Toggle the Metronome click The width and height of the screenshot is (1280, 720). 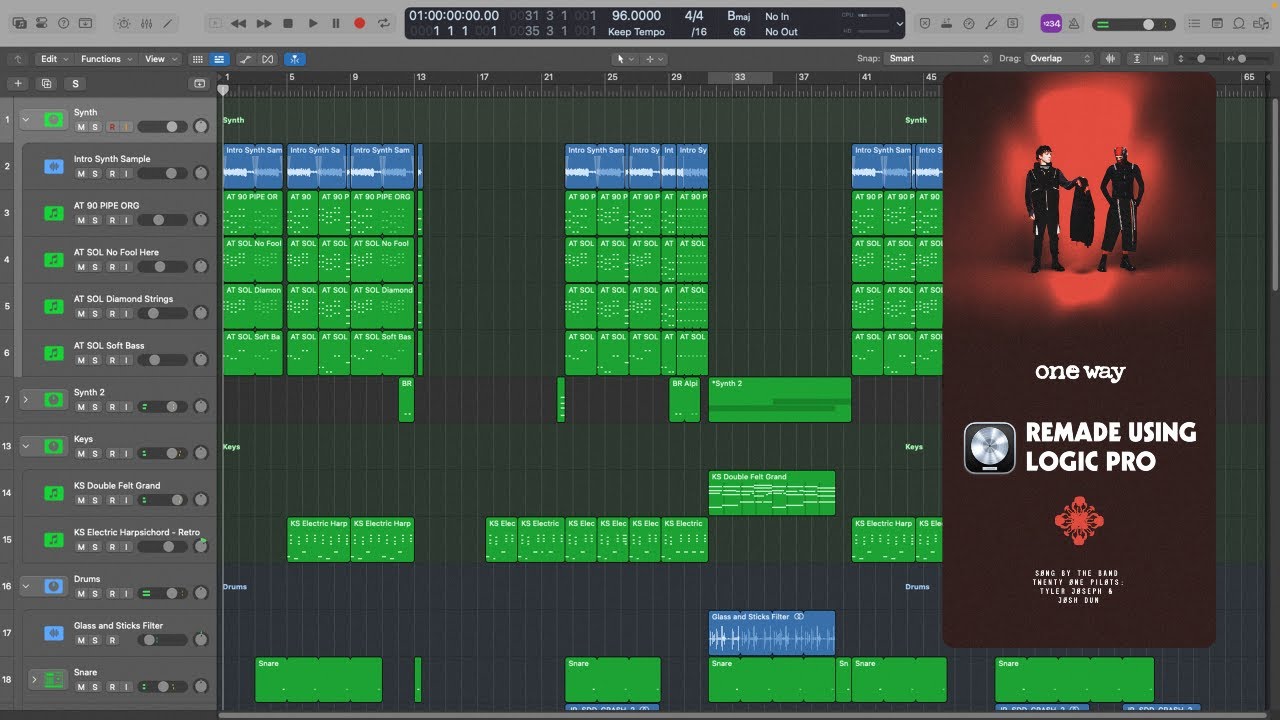pyautogui.click(x=1074, y=23)
